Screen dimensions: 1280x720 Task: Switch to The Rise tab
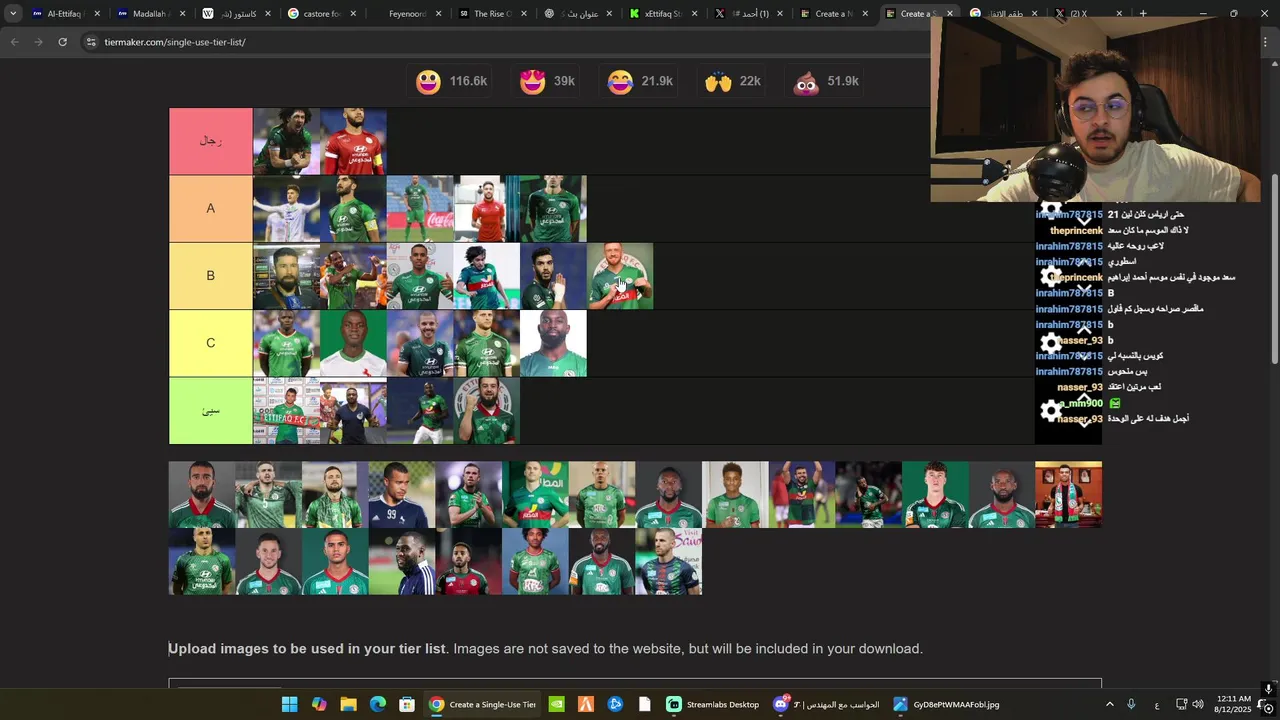point(490,14)
